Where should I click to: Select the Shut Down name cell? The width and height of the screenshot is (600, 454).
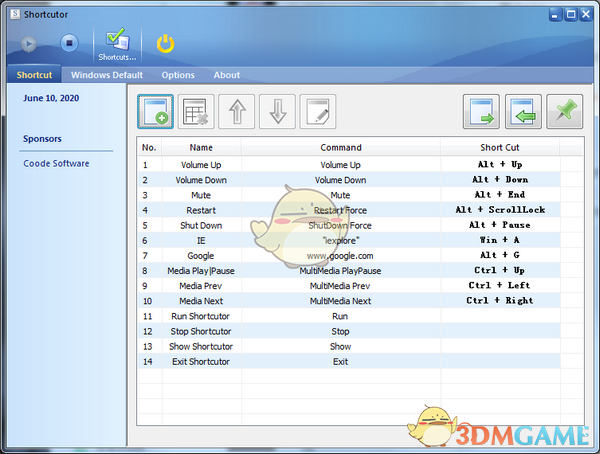[x=201, y=225]
